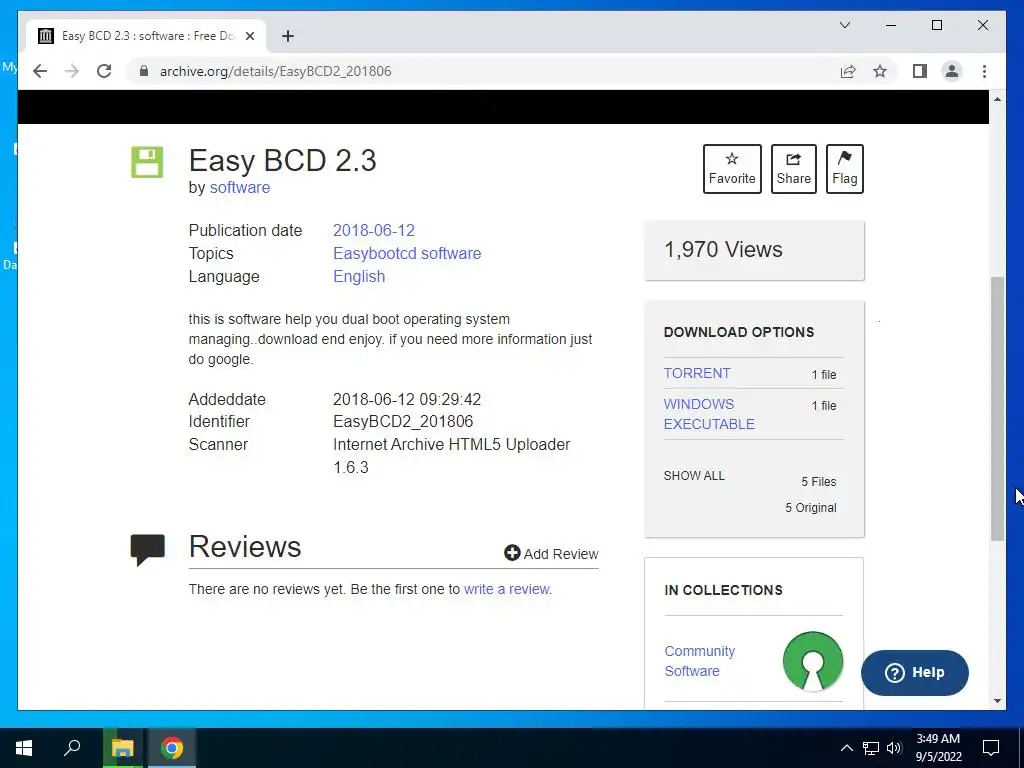Flag this item
1024x768 pixels.
tap(844, 168)
